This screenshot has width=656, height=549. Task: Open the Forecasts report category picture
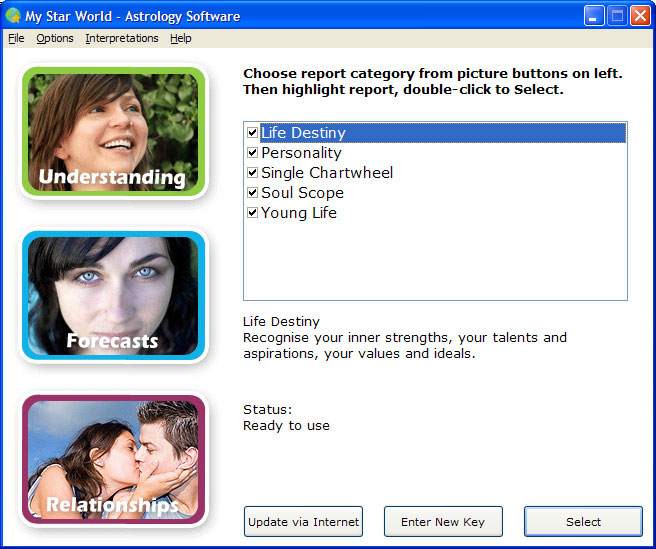113,295
